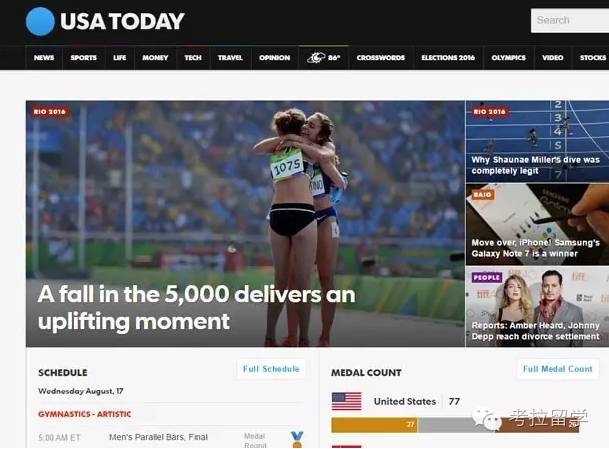Click the blue USA TODAY circle logo
The height and width of the screenshot is (449, 609).
pyautogui.click(x=40, y=22)
